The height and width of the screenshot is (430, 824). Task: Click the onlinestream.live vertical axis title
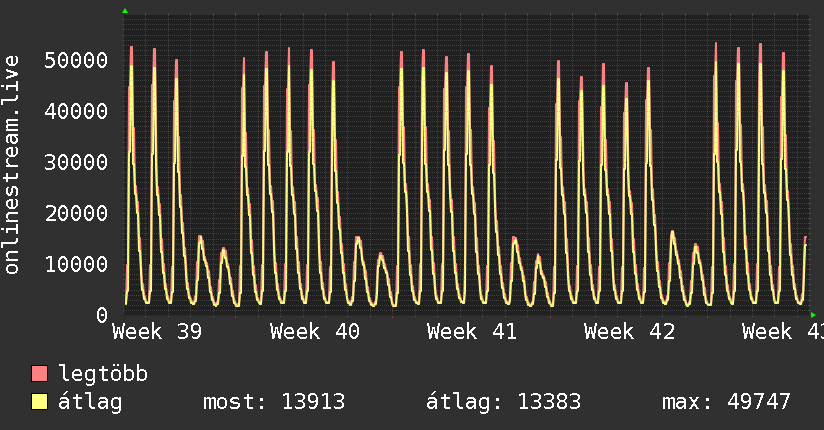click(11, 165)
